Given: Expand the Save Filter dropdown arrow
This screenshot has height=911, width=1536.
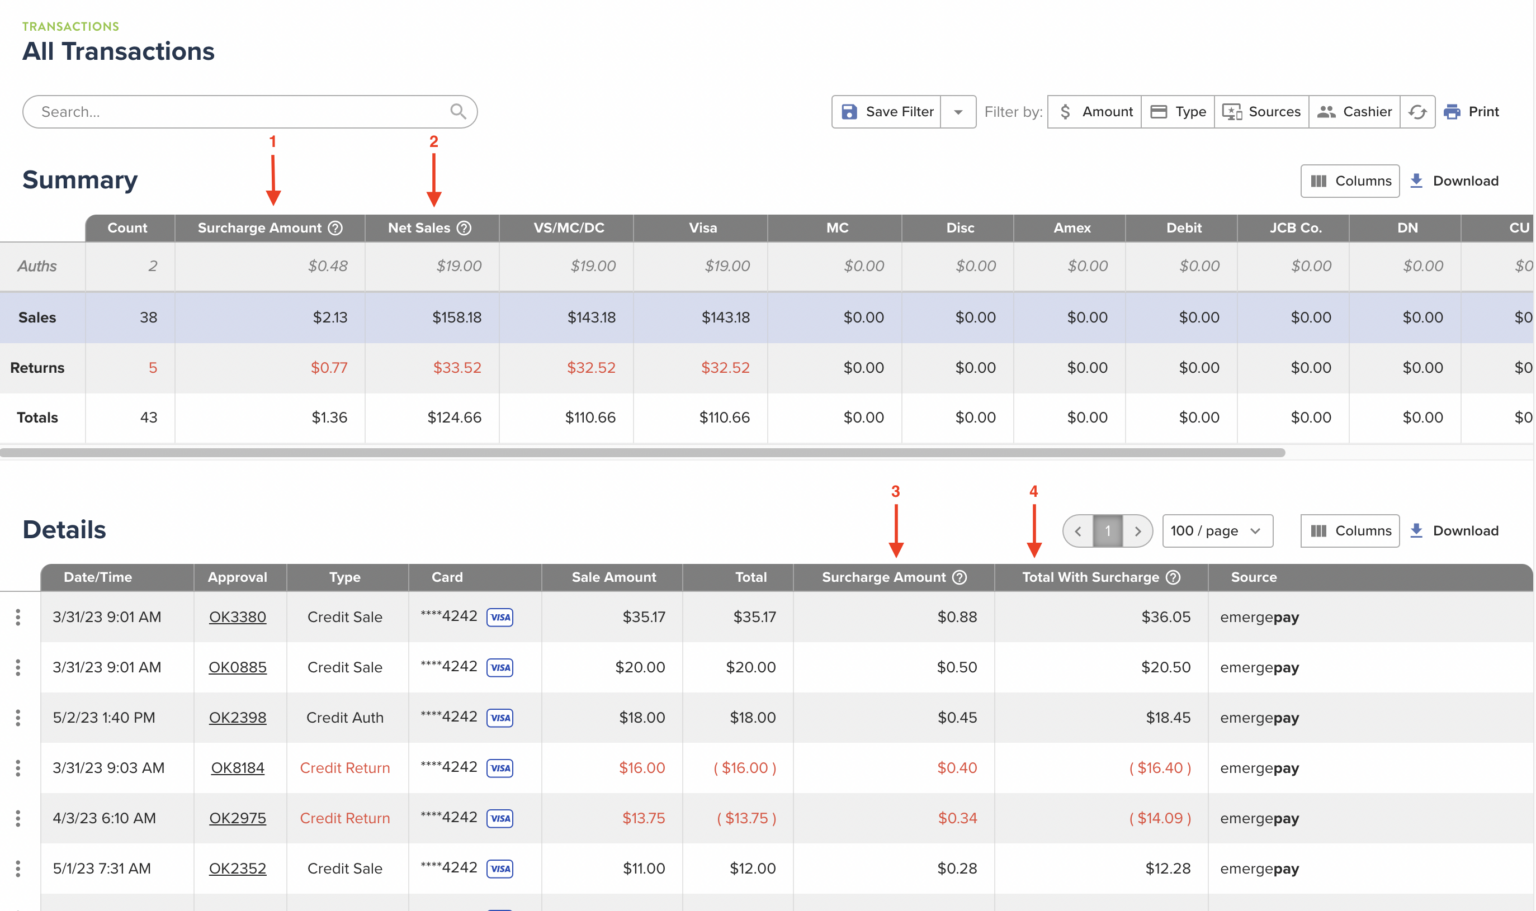Looking at the screenshot, I should (x=958, y=111).
